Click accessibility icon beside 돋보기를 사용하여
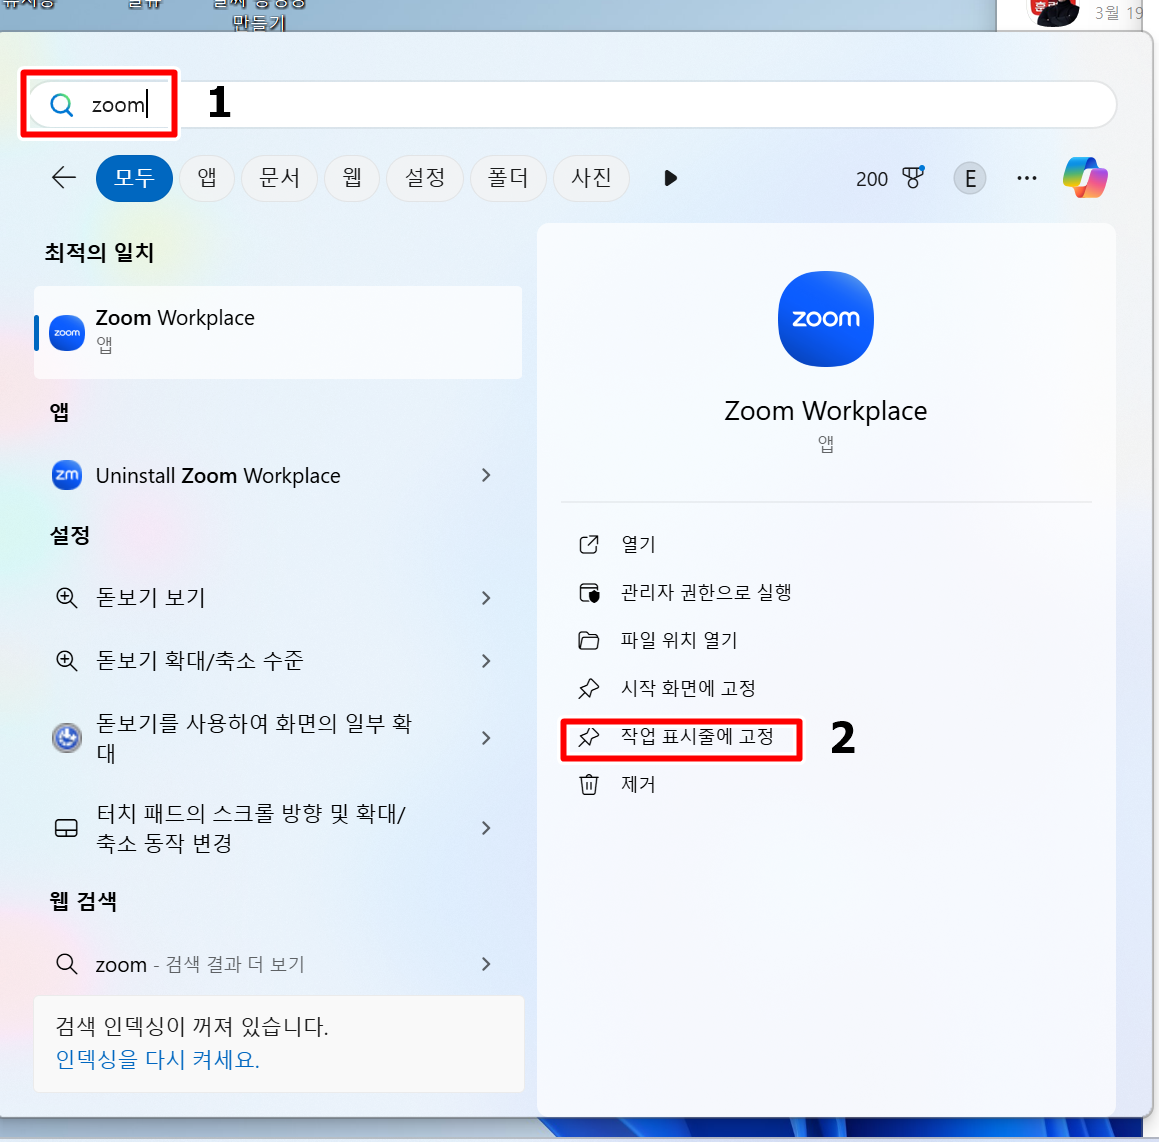The width and height of the screenshot is (1159, 1142). click(x=67, y=738)
